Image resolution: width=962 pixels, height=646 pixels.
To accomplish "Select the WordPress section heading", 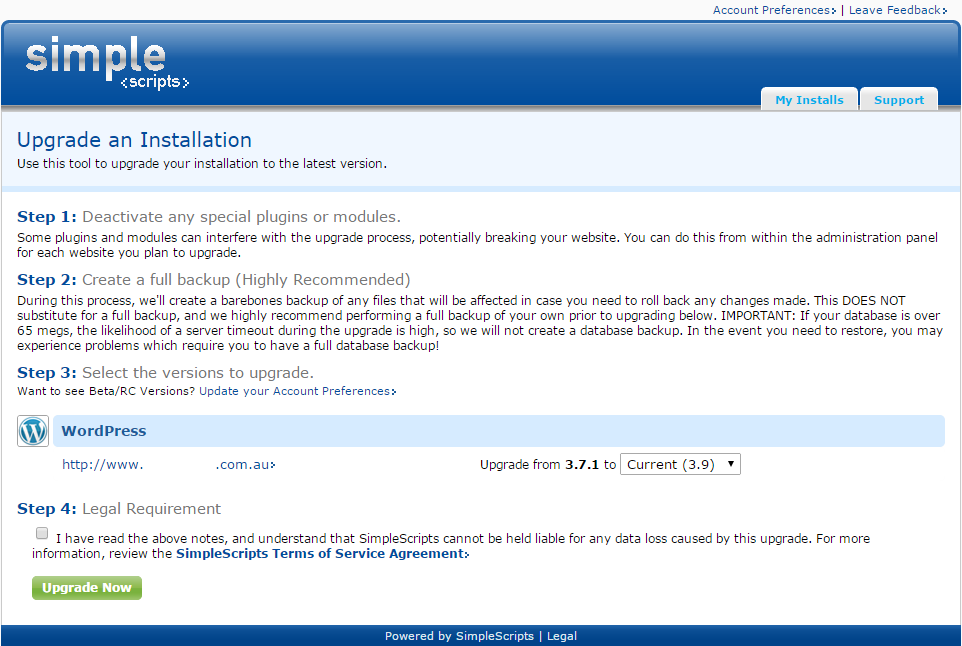I will [x=104, y=431].
